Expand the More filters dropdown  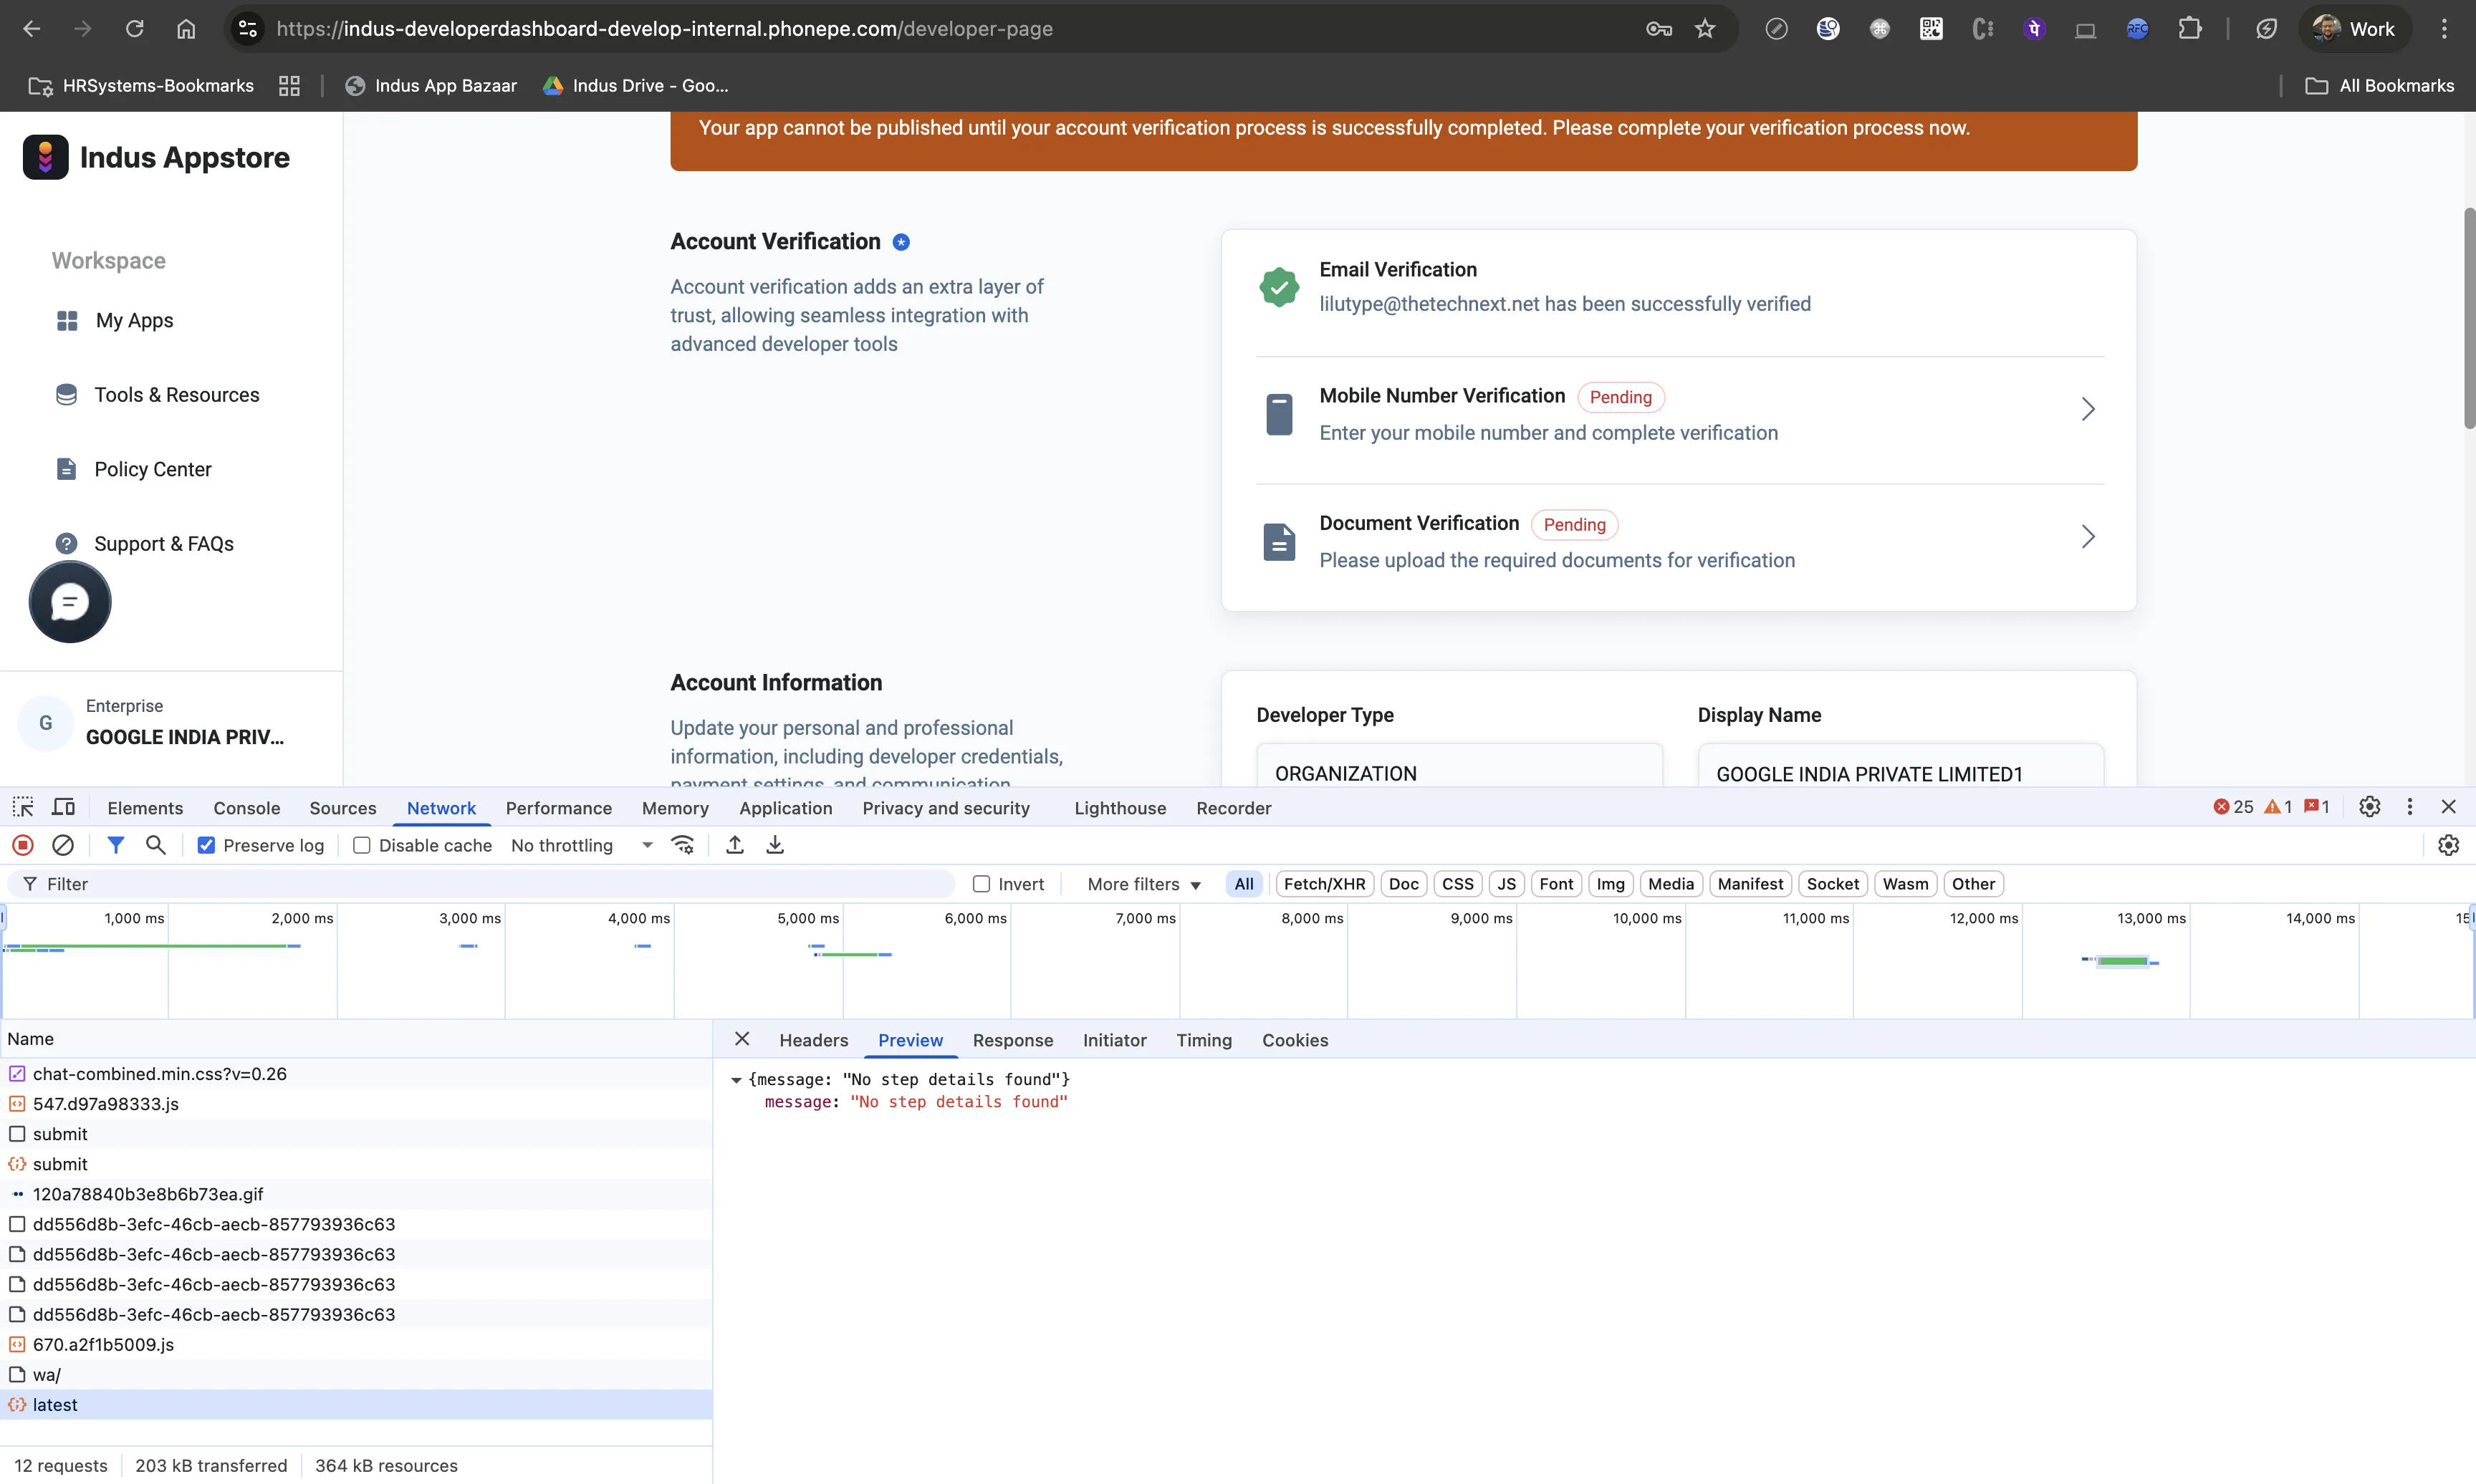[1144, 884]
